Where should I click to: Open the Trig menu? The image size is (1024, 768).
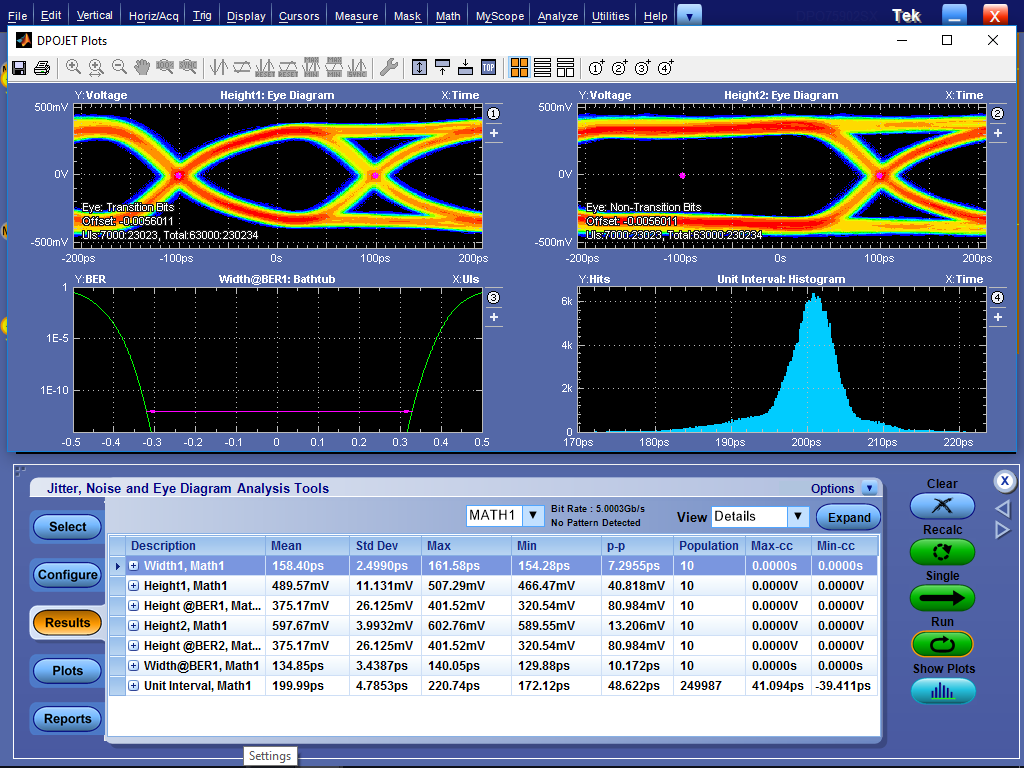[202, 16]
